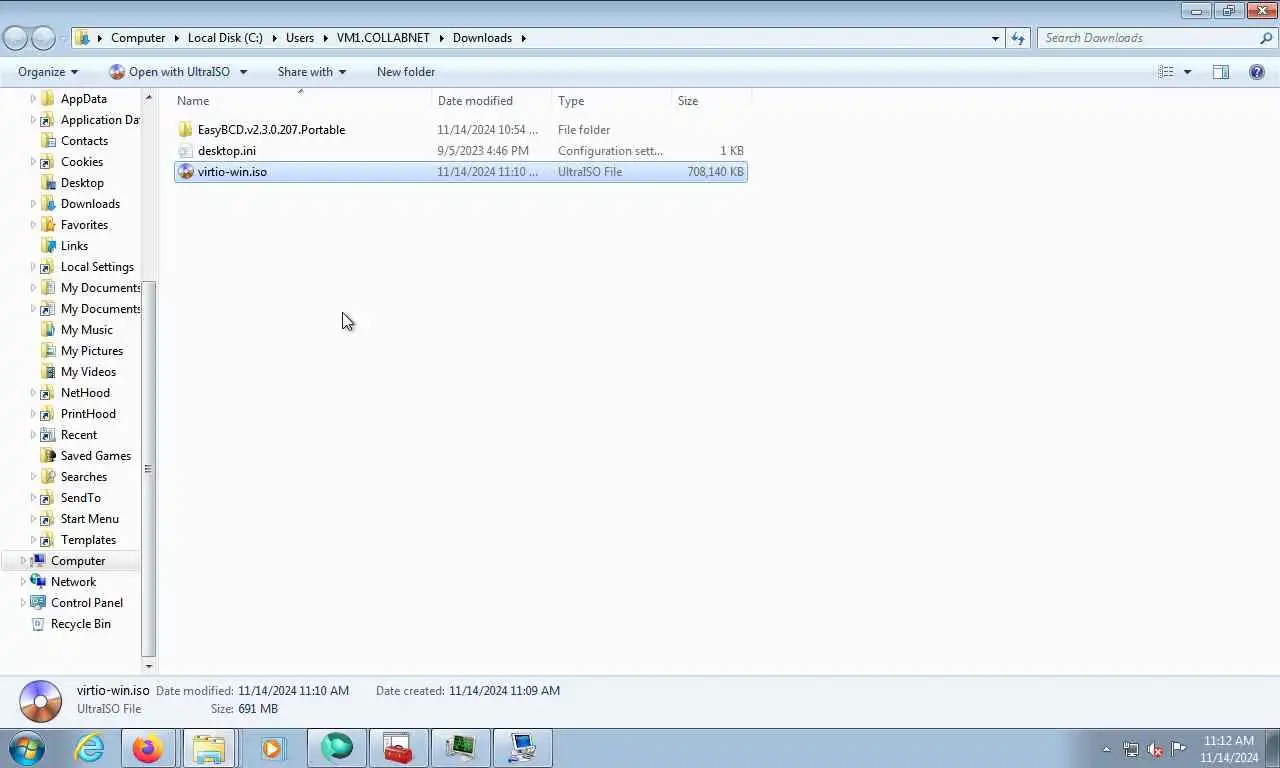Screen dimensions: 1280x768
Task: Sort by Date modified column header
Action: (x=491, y=101)
